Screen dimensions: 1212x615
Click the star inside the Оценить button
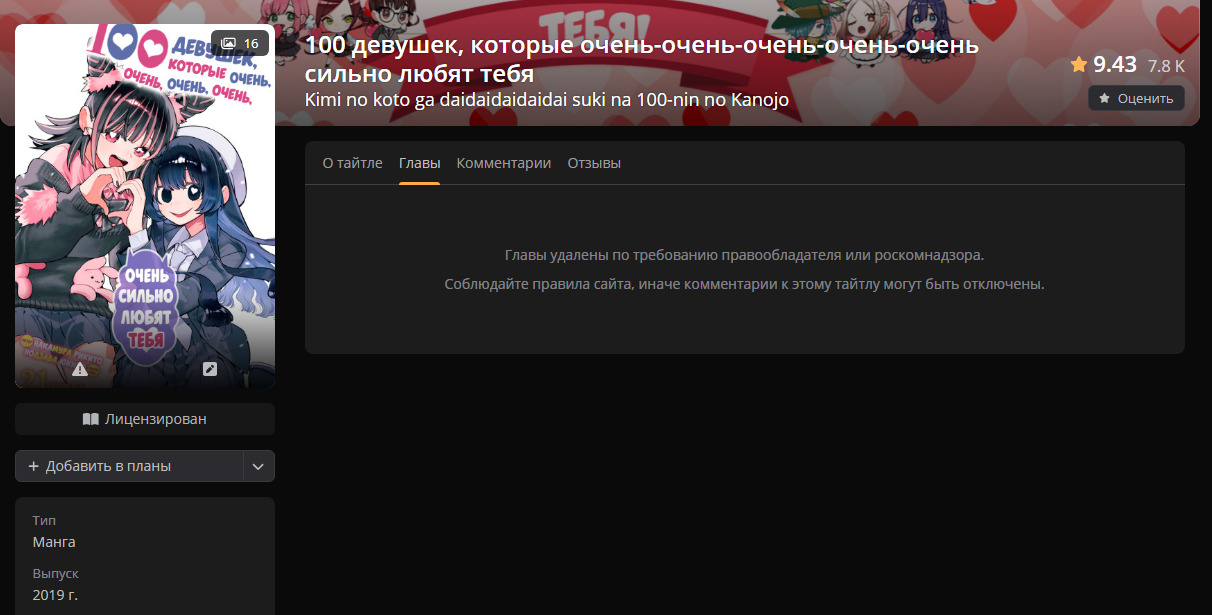point(1105,98)
